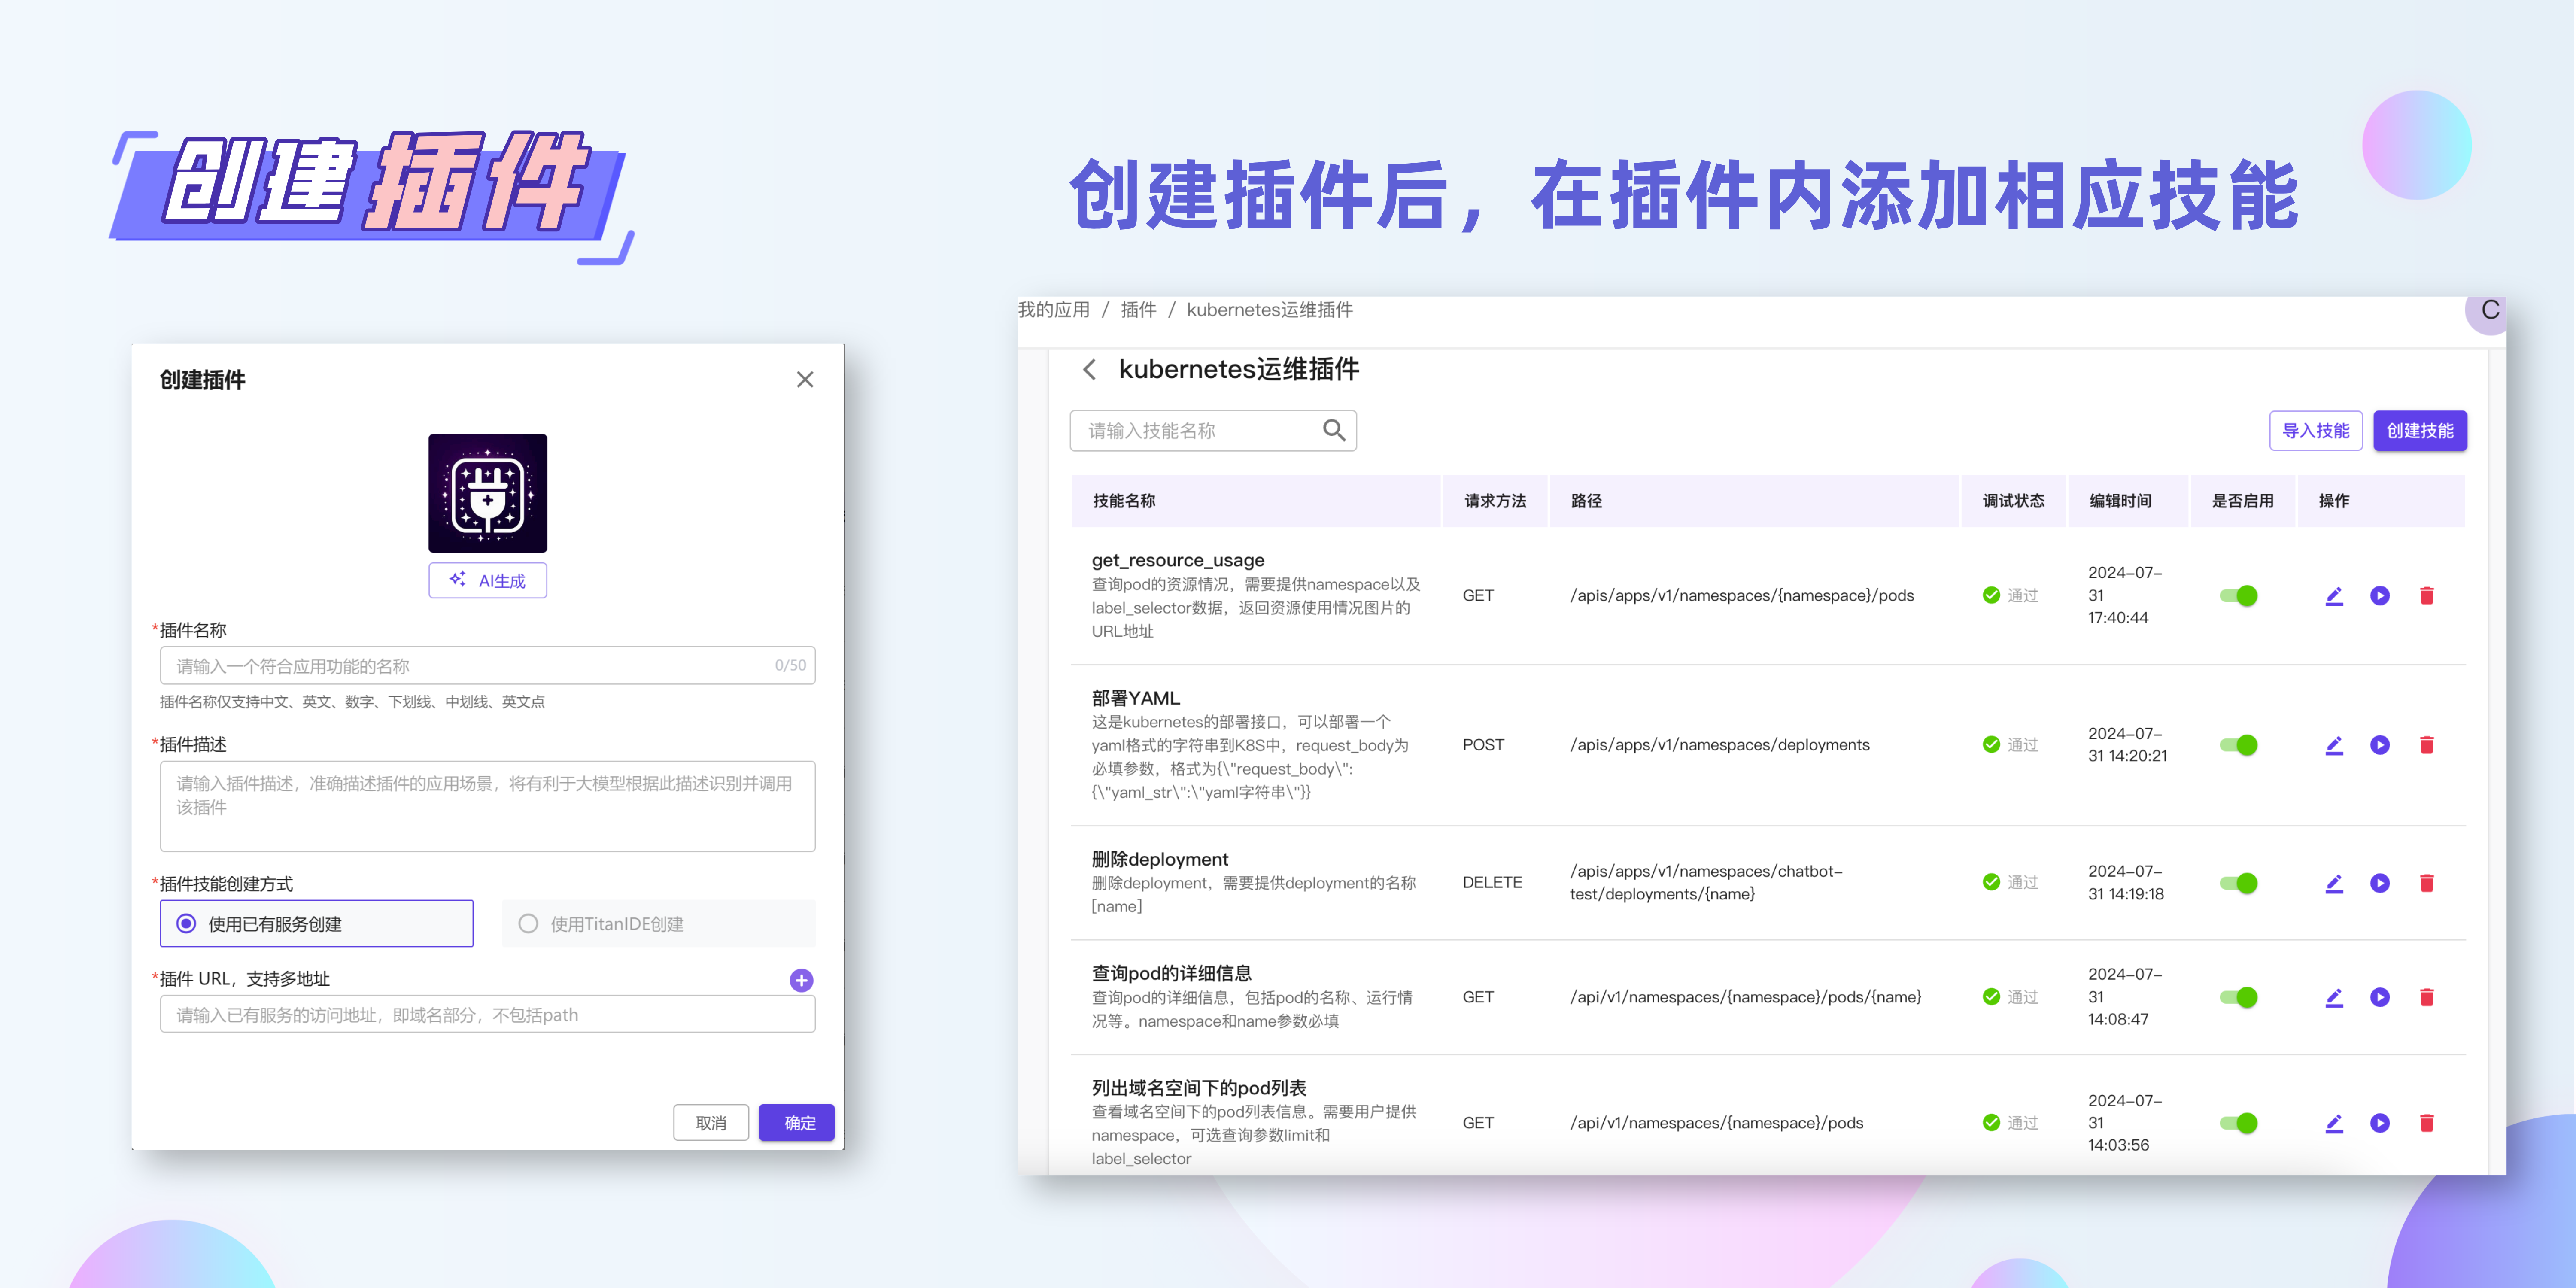Screen dimensions: 2576x1288
Task: Choose 使用TitanIDE创建 radio option
Action: [x=528, y=924]
